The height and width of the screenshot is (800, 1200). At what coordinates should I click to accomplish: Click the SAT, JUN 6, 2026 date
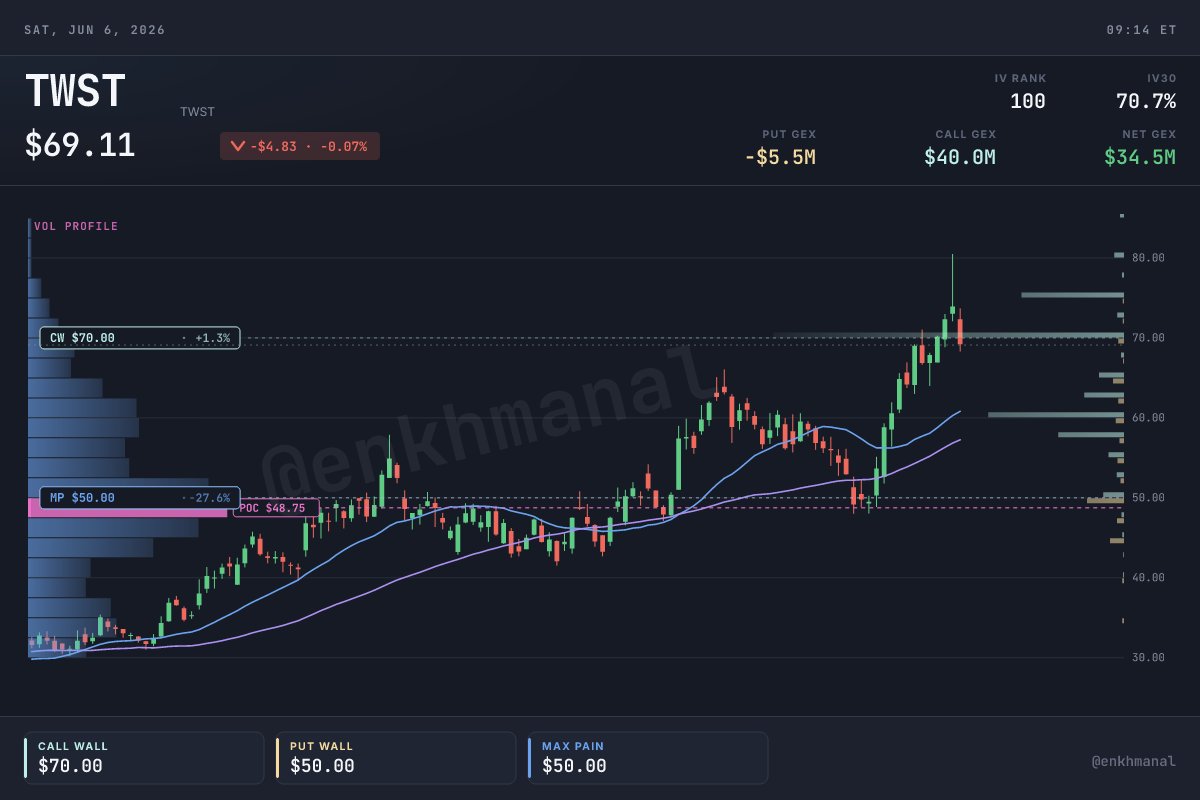[95, 30]
